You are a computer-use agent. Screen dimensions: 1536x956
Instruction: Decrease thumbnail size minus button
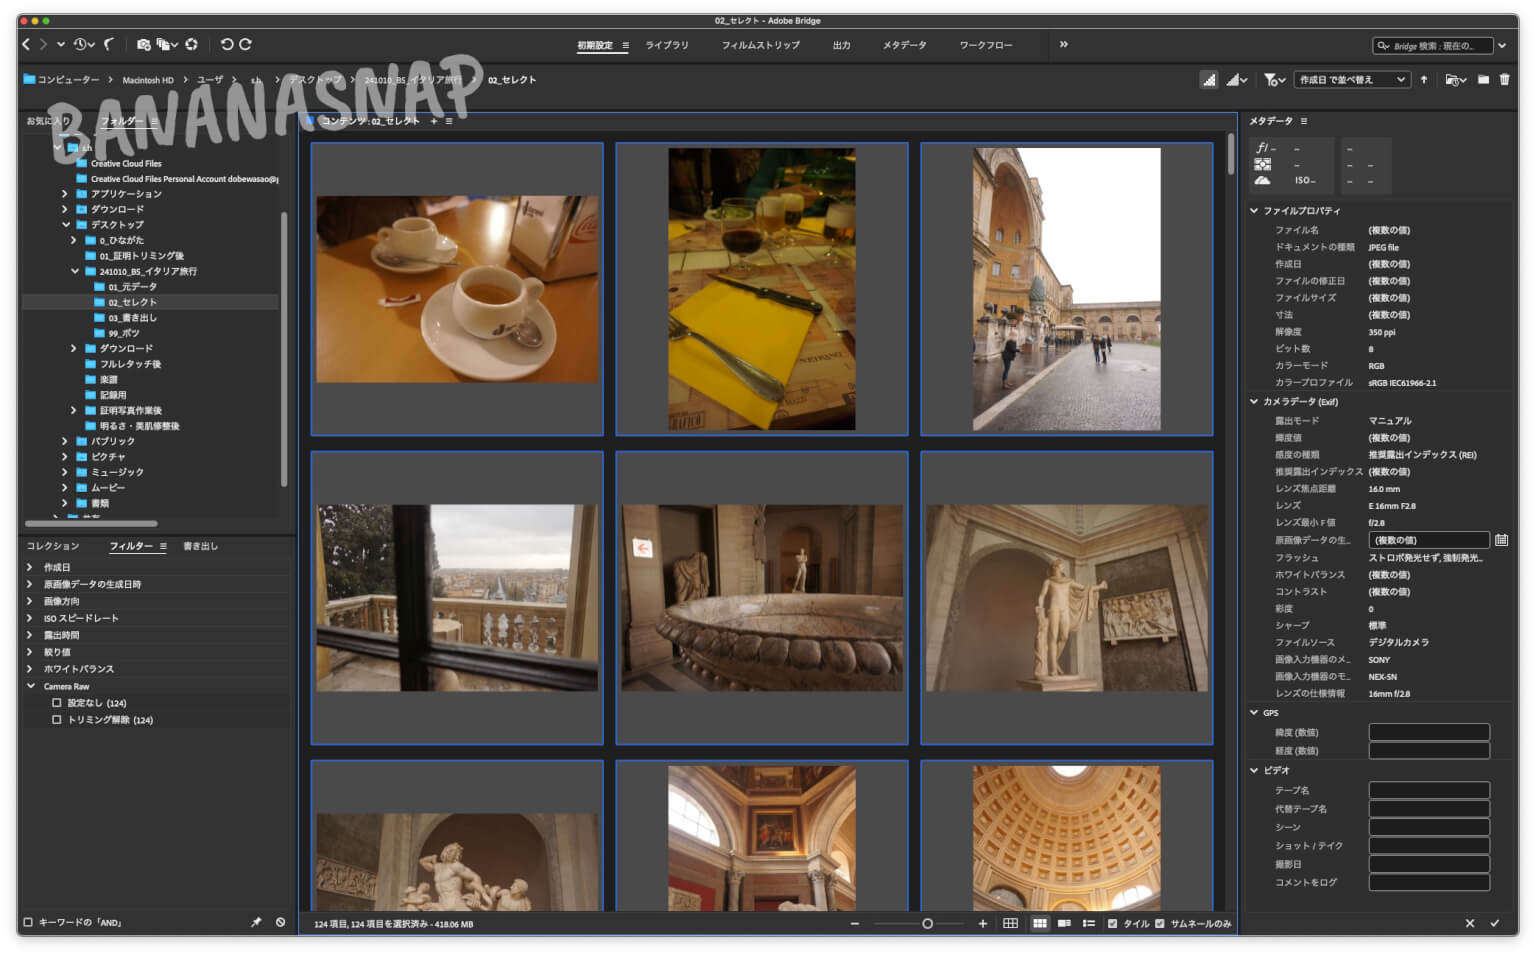tap(855, 924)
